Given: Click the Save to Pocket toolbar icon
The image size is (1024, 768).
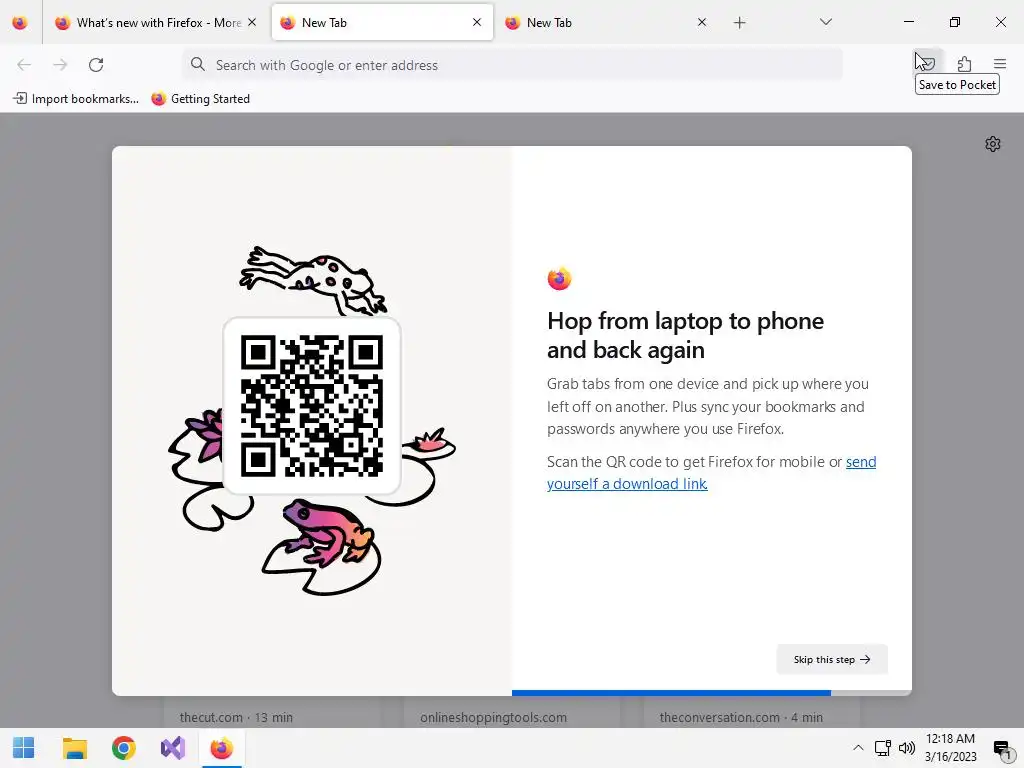Looking at the screenshot, I should 927,64.
